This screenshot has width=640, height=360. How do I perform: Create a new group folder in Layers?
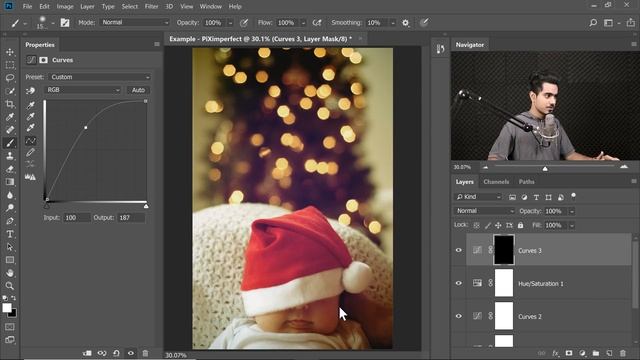(596, 353)
